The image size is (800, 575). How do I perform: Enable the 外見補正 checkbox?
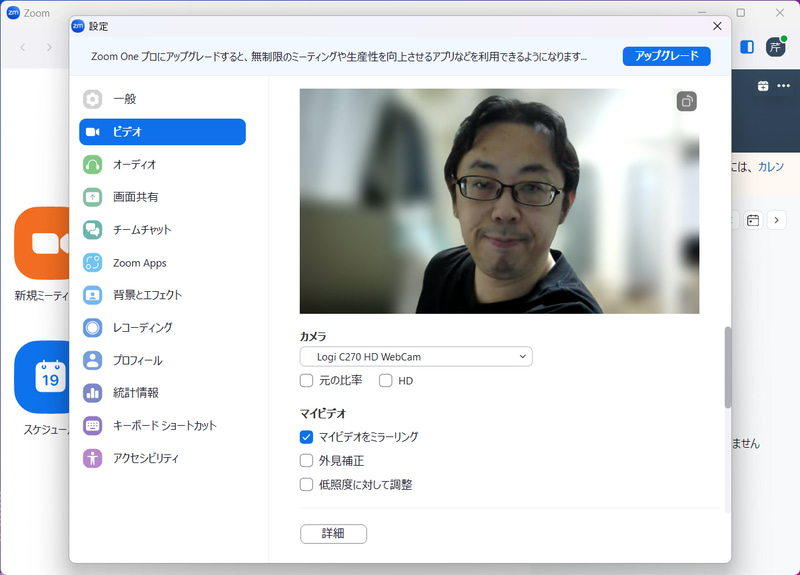pyautogui.click(x=306, y=461)
